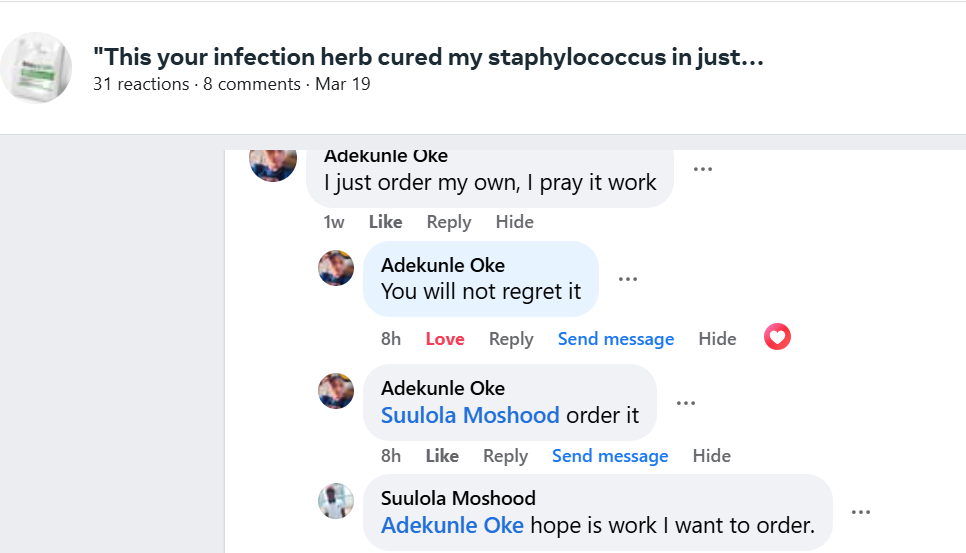Open options for "hope is work" comment

(x=861, y=512)
